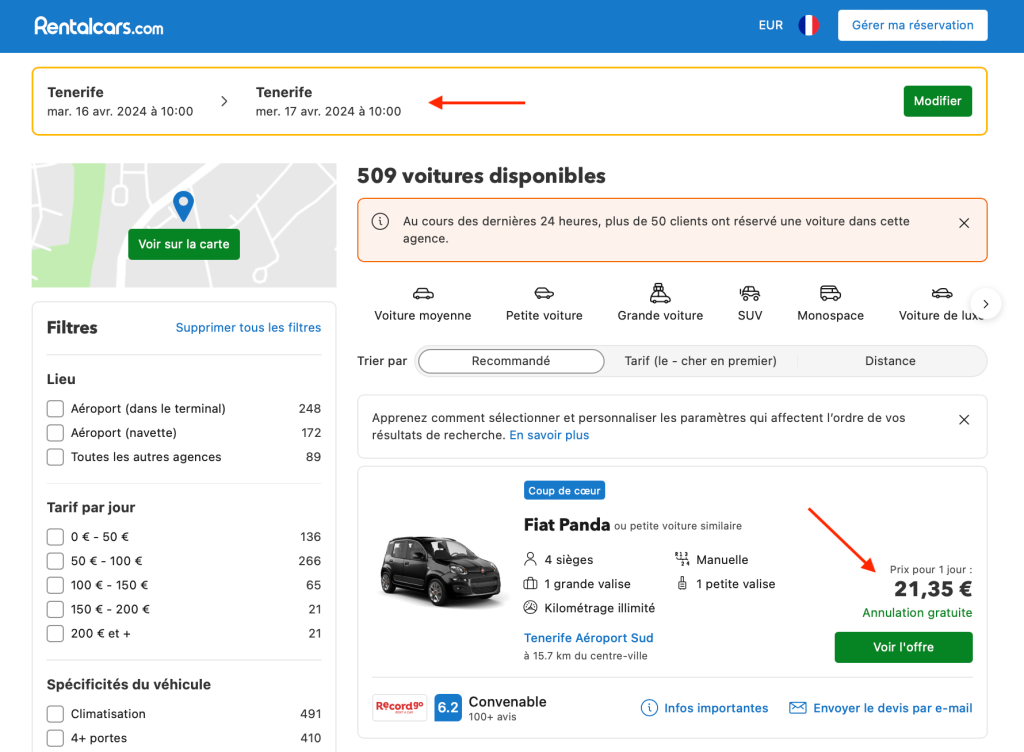The width and height of the screenshot is (1024, 752).
Task: Open the En savoir plus link
Action: 549,435
